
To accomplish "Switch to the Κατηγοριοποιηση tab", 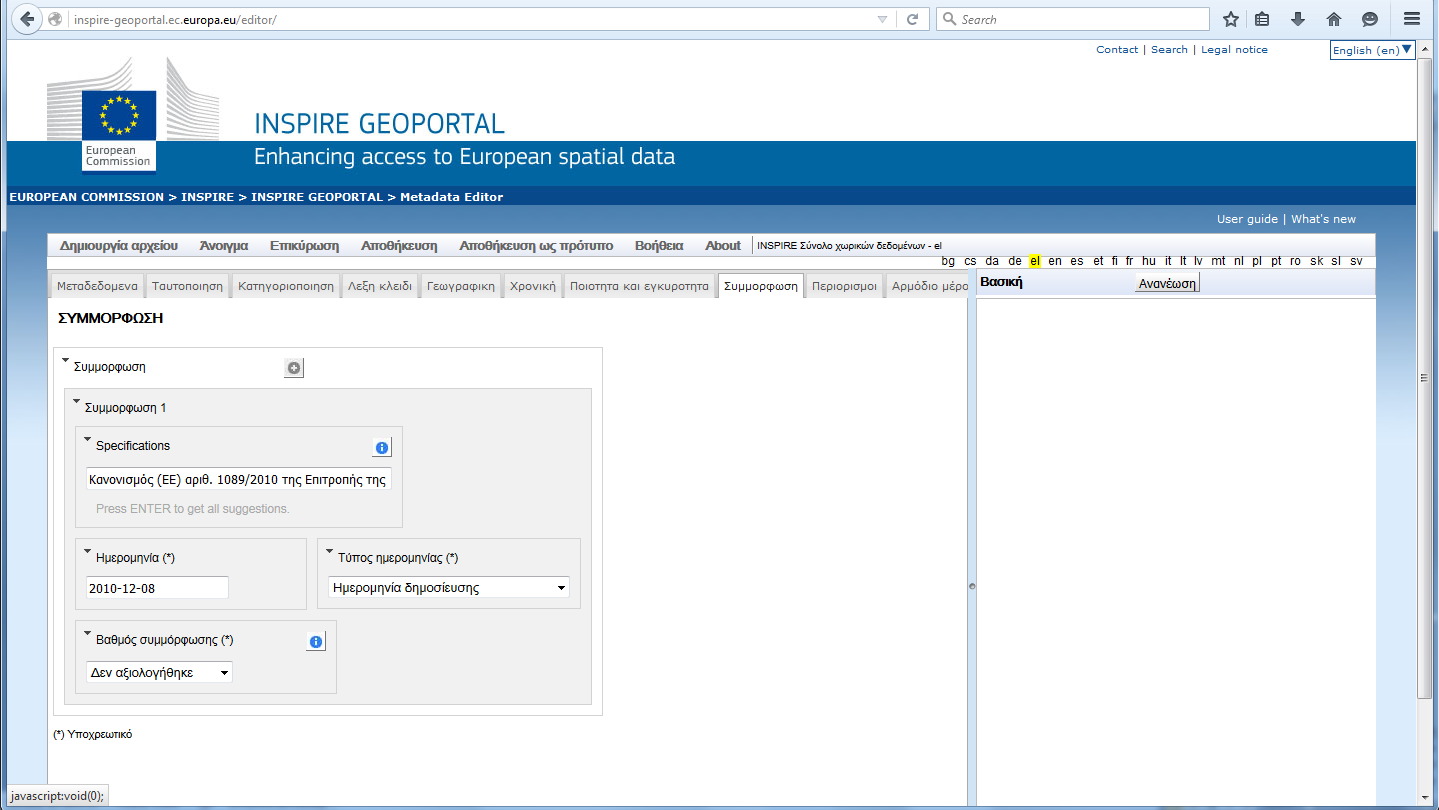I will pyautogui.click(x=286, y=286).
